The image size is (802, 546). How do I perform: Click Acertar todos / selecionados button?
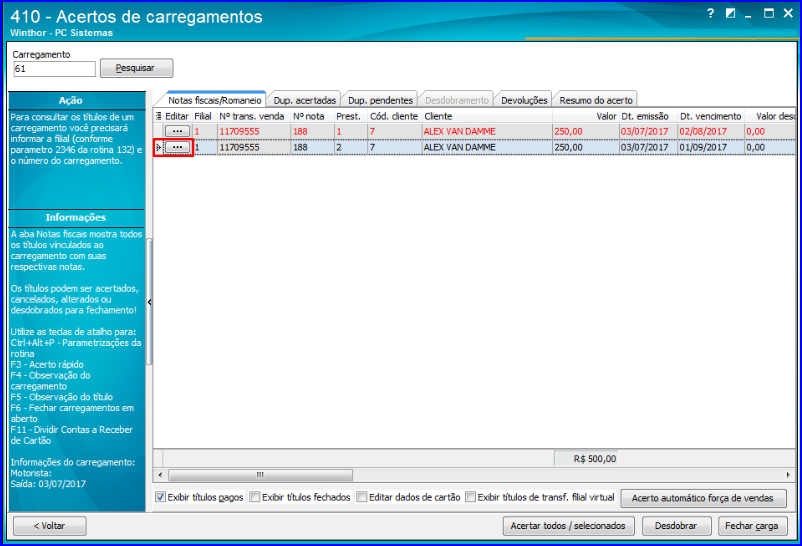[x=568, y=526]
